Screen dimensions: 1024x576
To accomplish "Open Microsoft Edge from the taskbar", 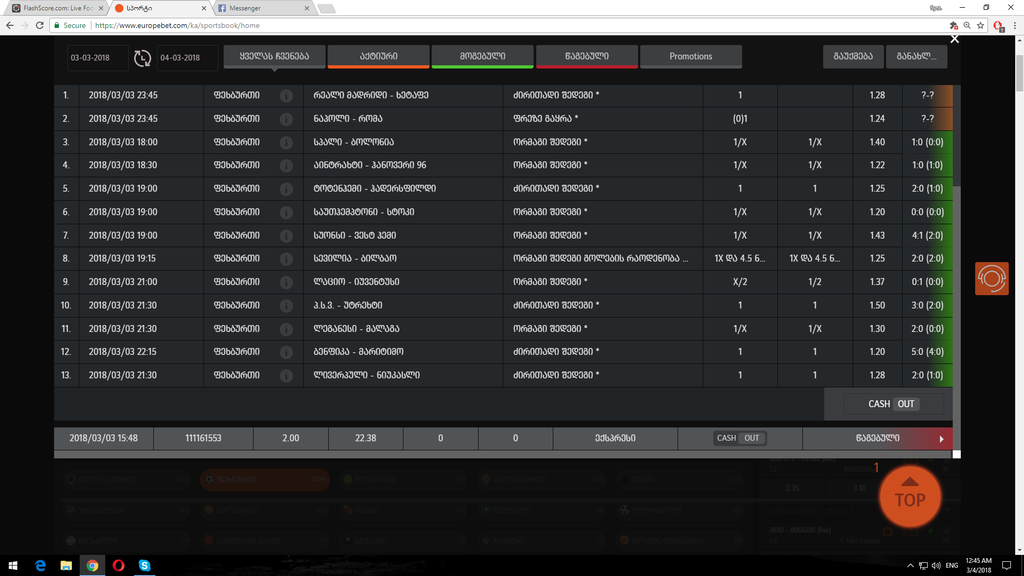I will (x=40, y=566).
